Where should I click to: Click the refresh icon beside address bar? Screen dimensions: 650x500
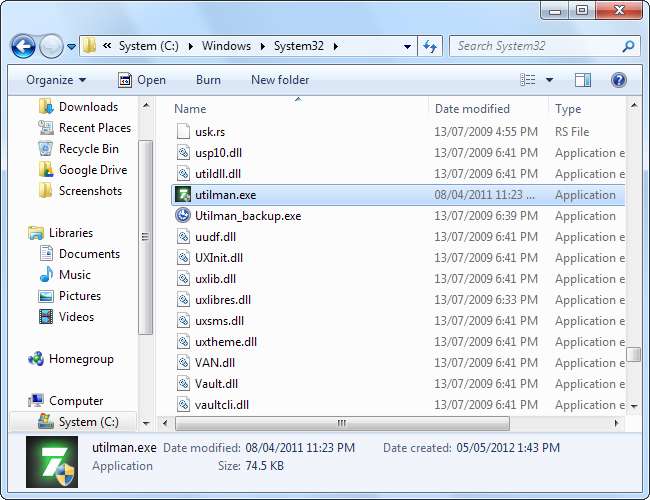pos(430,47)
